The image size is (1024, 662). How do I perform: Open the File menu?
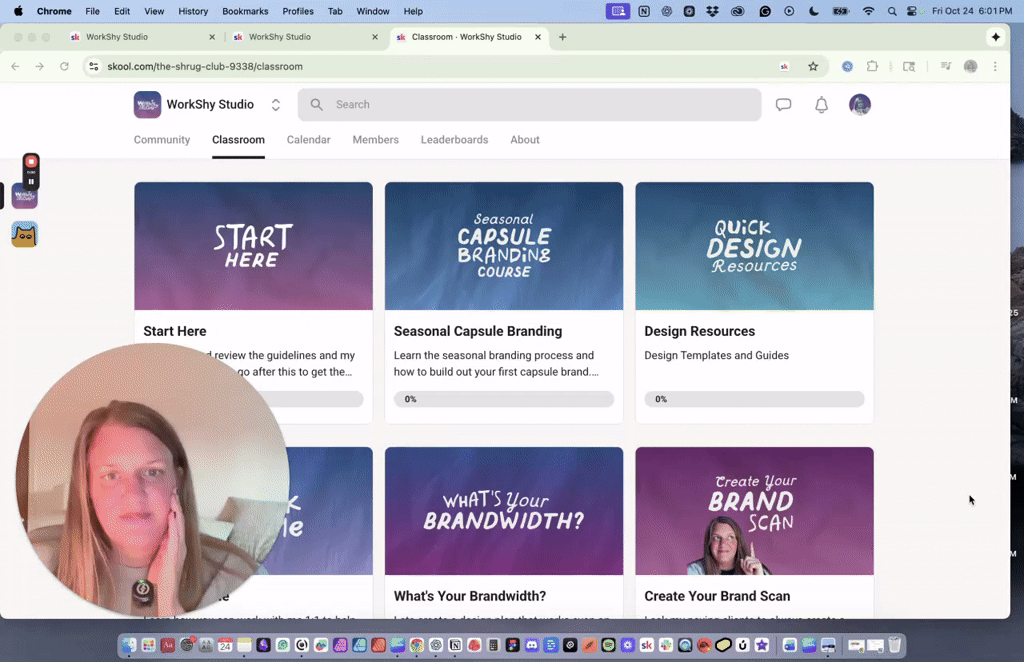(93, 11)
